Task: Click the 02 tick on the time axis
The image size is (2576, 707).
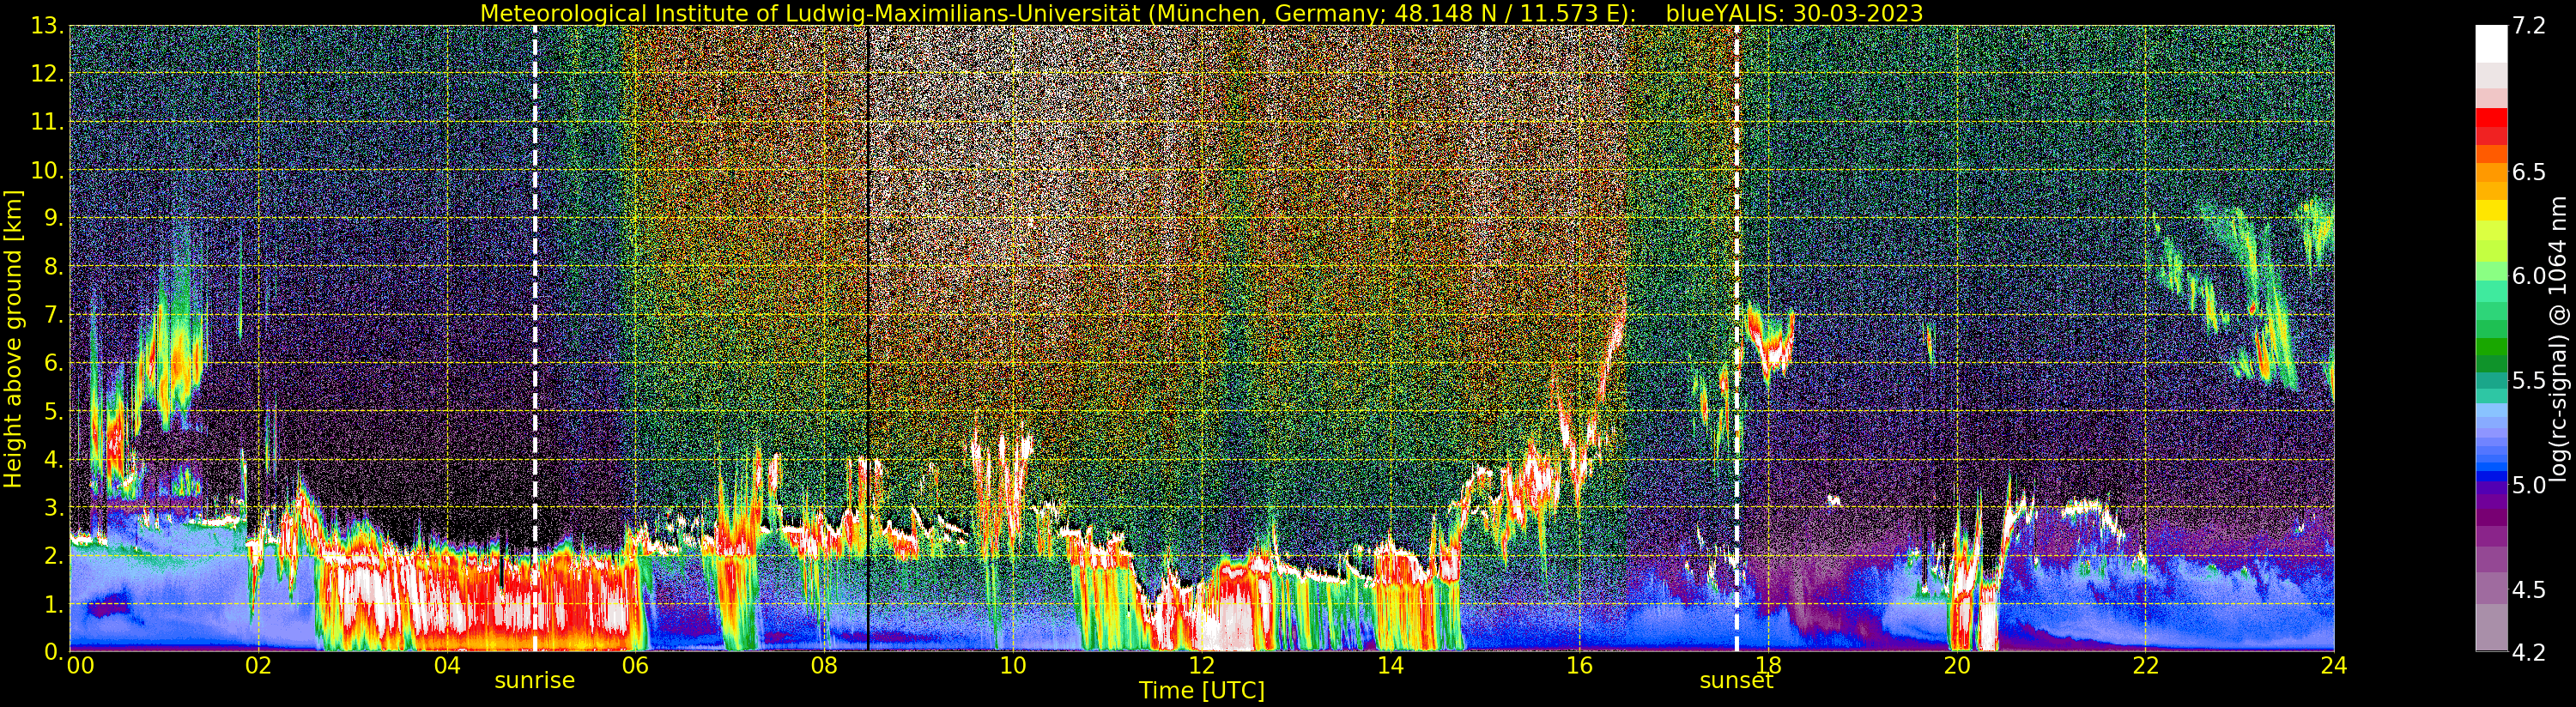Action: click(x=259, y=666)
